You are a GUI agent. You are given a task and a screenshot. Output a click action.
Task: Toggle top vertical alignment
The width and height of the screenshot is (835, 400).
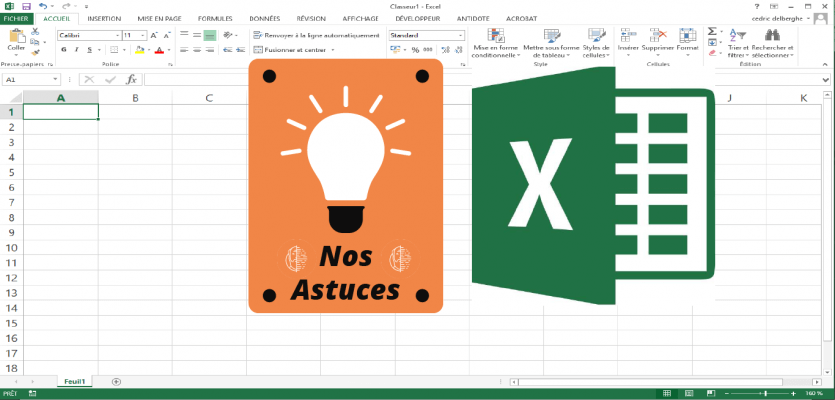click(184, 35)
